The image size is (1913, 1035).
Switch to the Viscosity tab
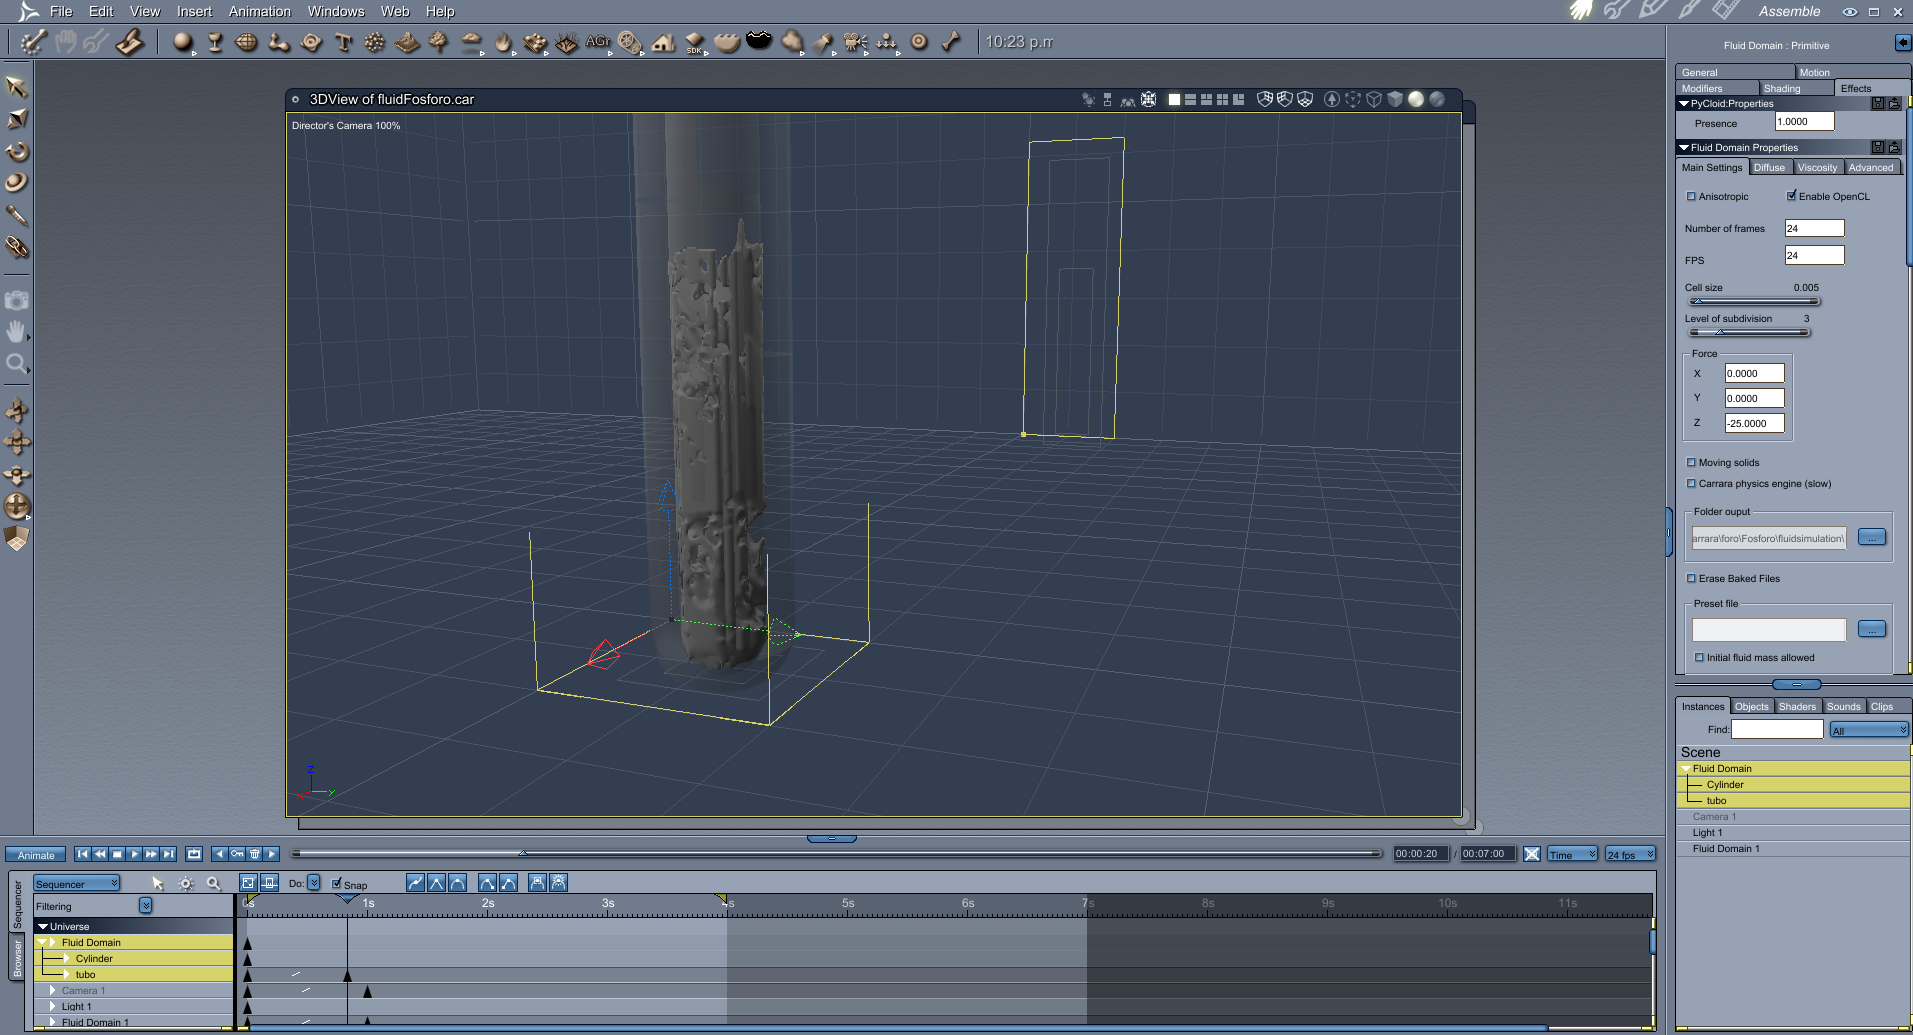tap(1817, 168)
